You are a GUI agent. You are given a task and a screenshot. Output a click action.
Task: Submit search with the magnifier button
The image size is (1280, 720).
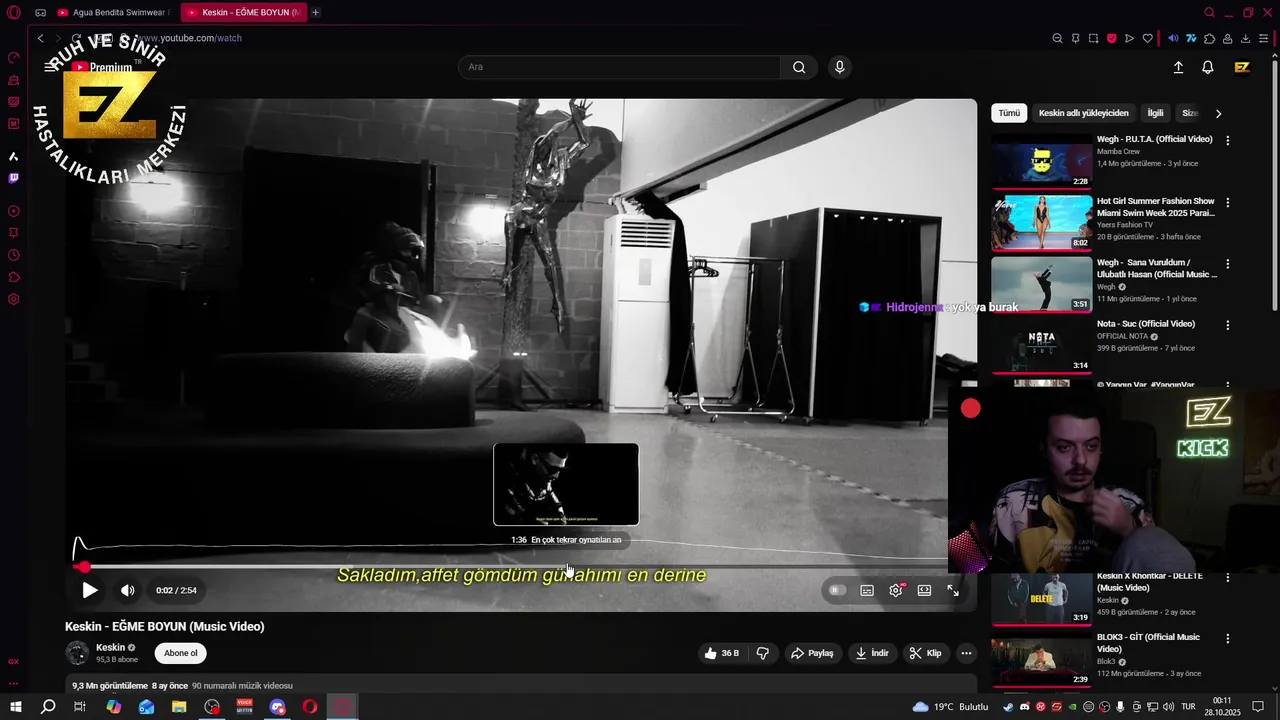click(x=799, y=67)
